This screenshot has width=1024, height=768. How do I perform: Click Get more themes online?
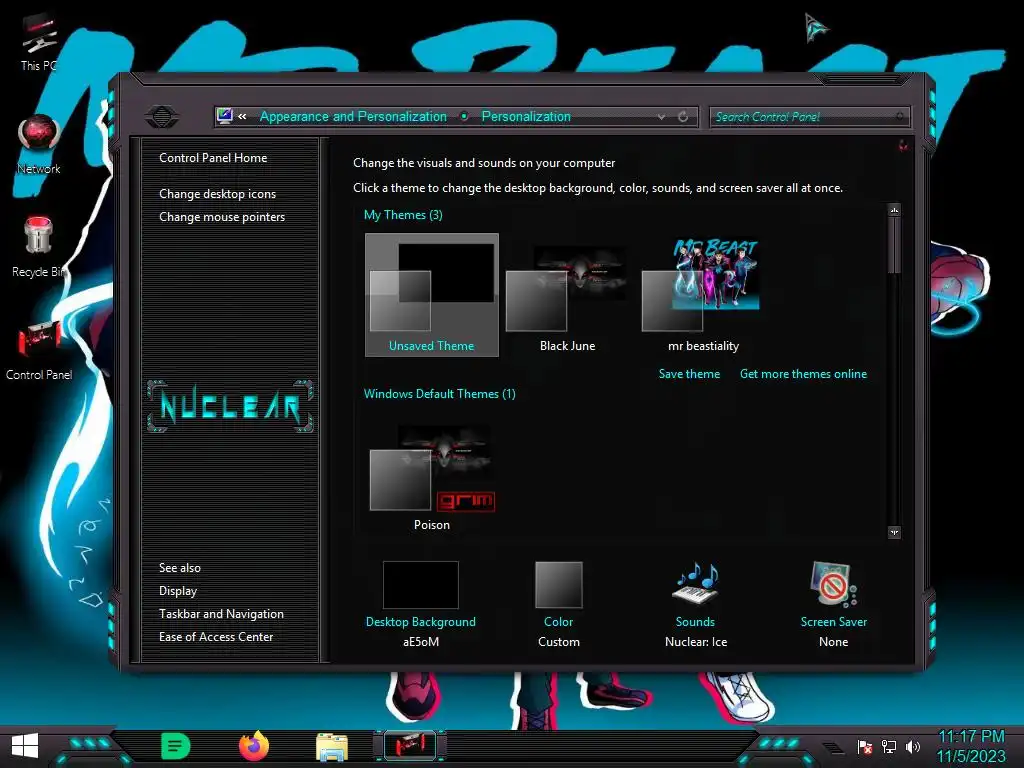[803, 374]
